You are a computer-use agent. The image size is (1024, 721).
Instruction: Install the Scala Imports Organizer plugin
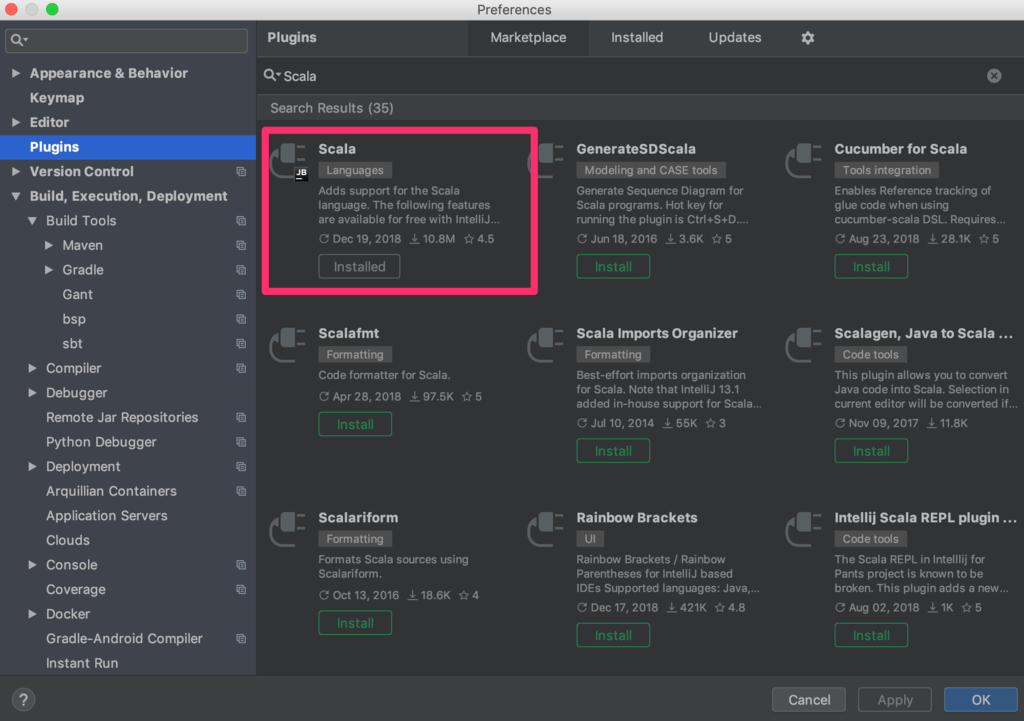click(x=613, y=451)
